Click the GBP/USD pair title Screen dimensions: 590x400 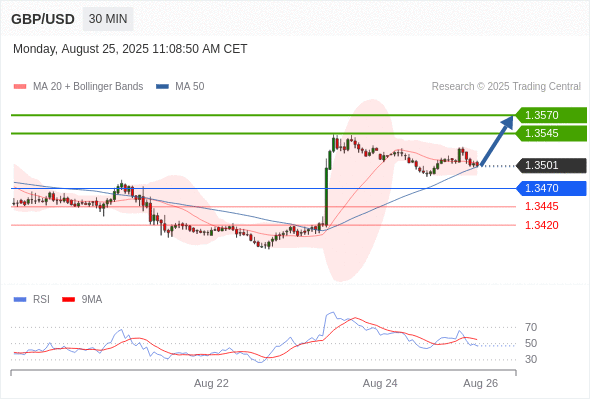tap(43, 19)
